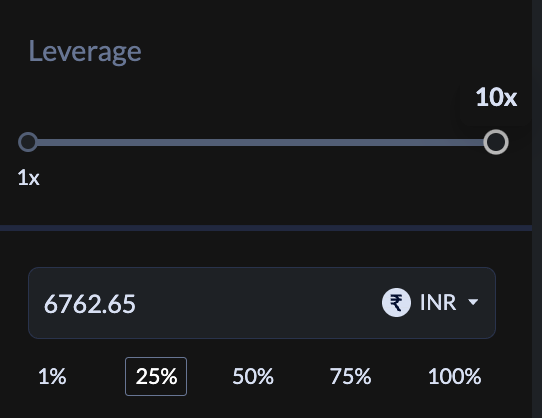Select the 1% amount preset
This screenshot has width=542, height=418.
[52, 376]
